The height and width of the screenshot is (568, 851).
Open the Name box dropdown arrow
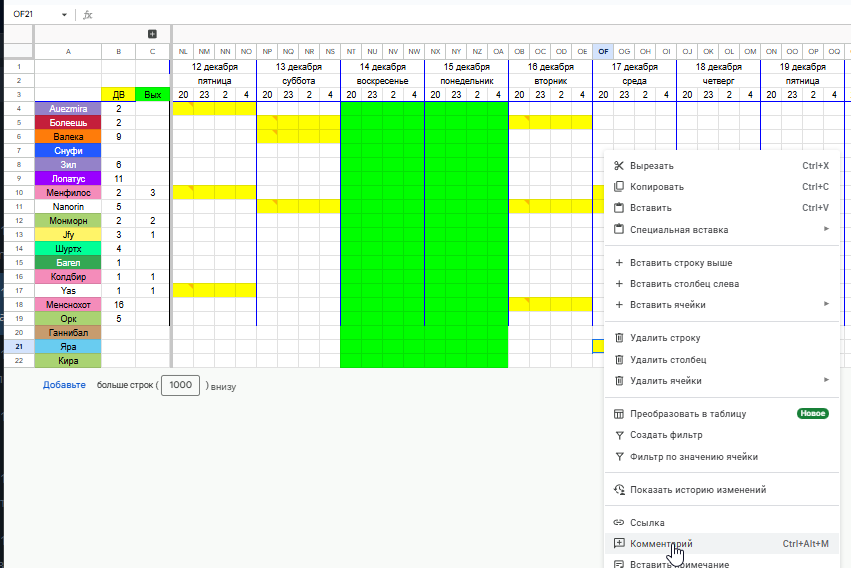tap(64, 15)
